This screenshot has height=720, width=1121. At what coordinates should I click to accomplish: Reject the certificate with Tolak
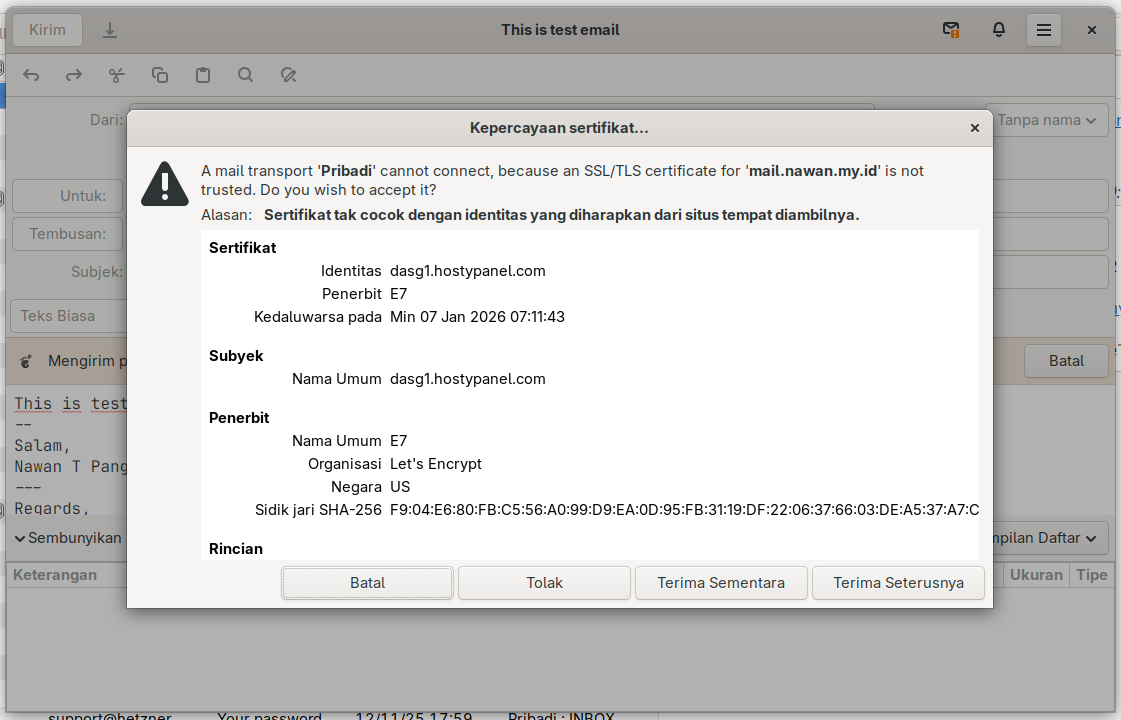(544, 583)
